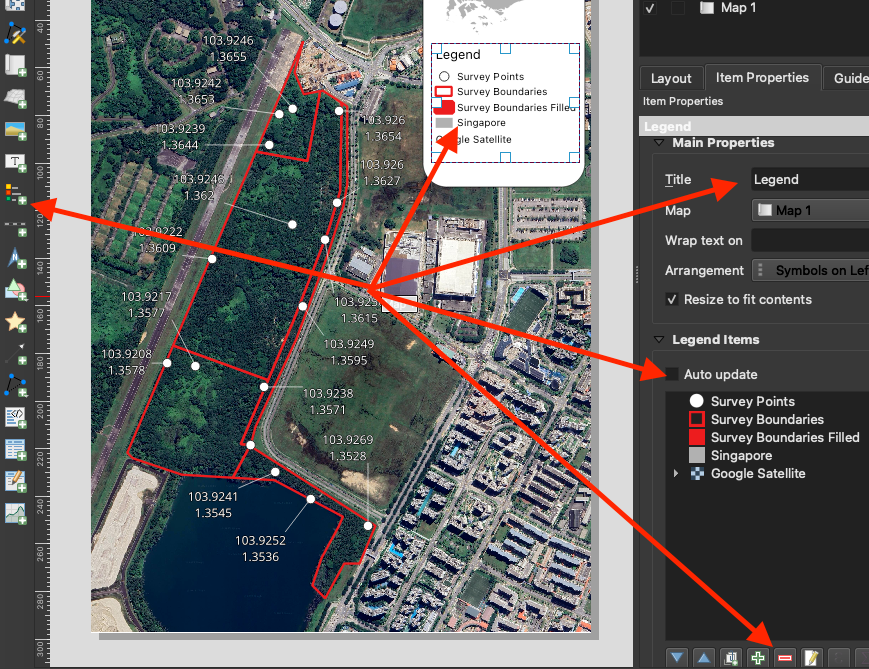Screen dimensions: 869x669
Task: Activate the Add HTML tool
Action: (15, 417)
